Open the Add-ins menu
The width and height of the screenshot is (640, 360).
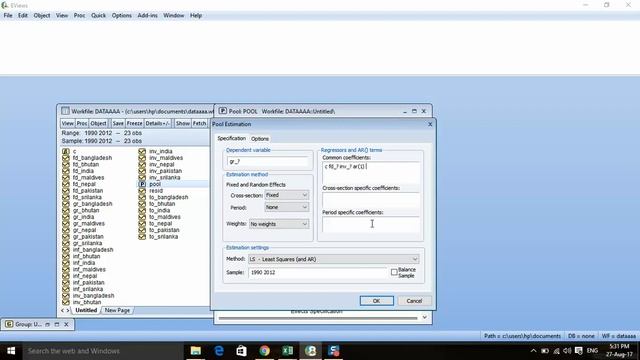pos(147,16)
